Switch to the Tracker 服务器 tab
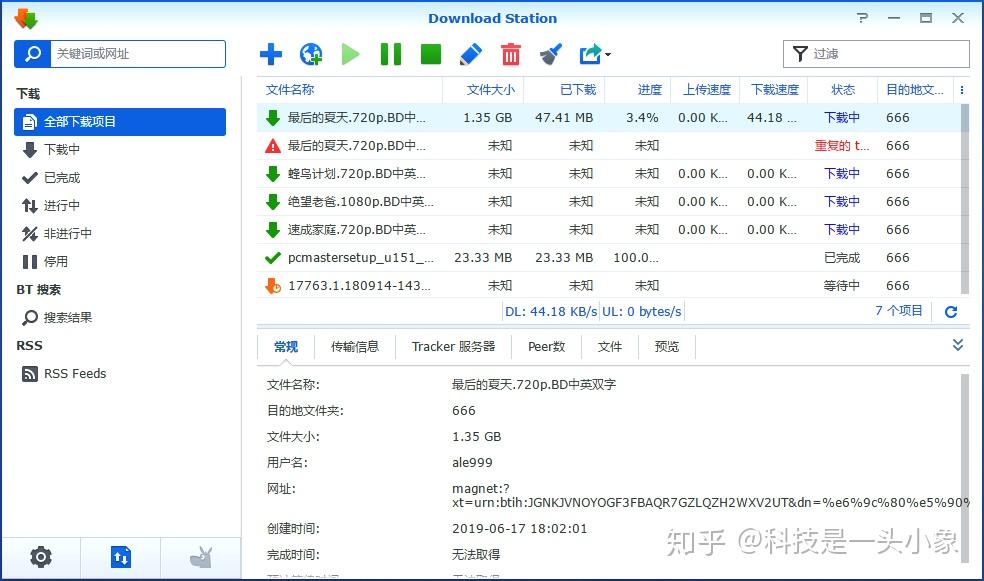 [x=453, y=346]
